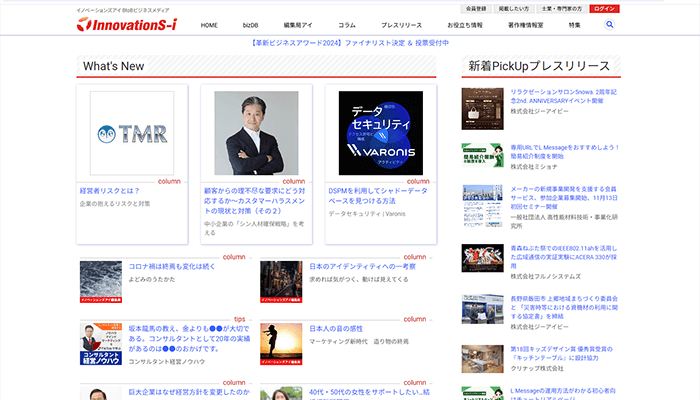The width and height of the screenshot is (700, 400).
Task: Click the 簡易紹介報酬 green banner thumbnail
Action: (483, 155)
